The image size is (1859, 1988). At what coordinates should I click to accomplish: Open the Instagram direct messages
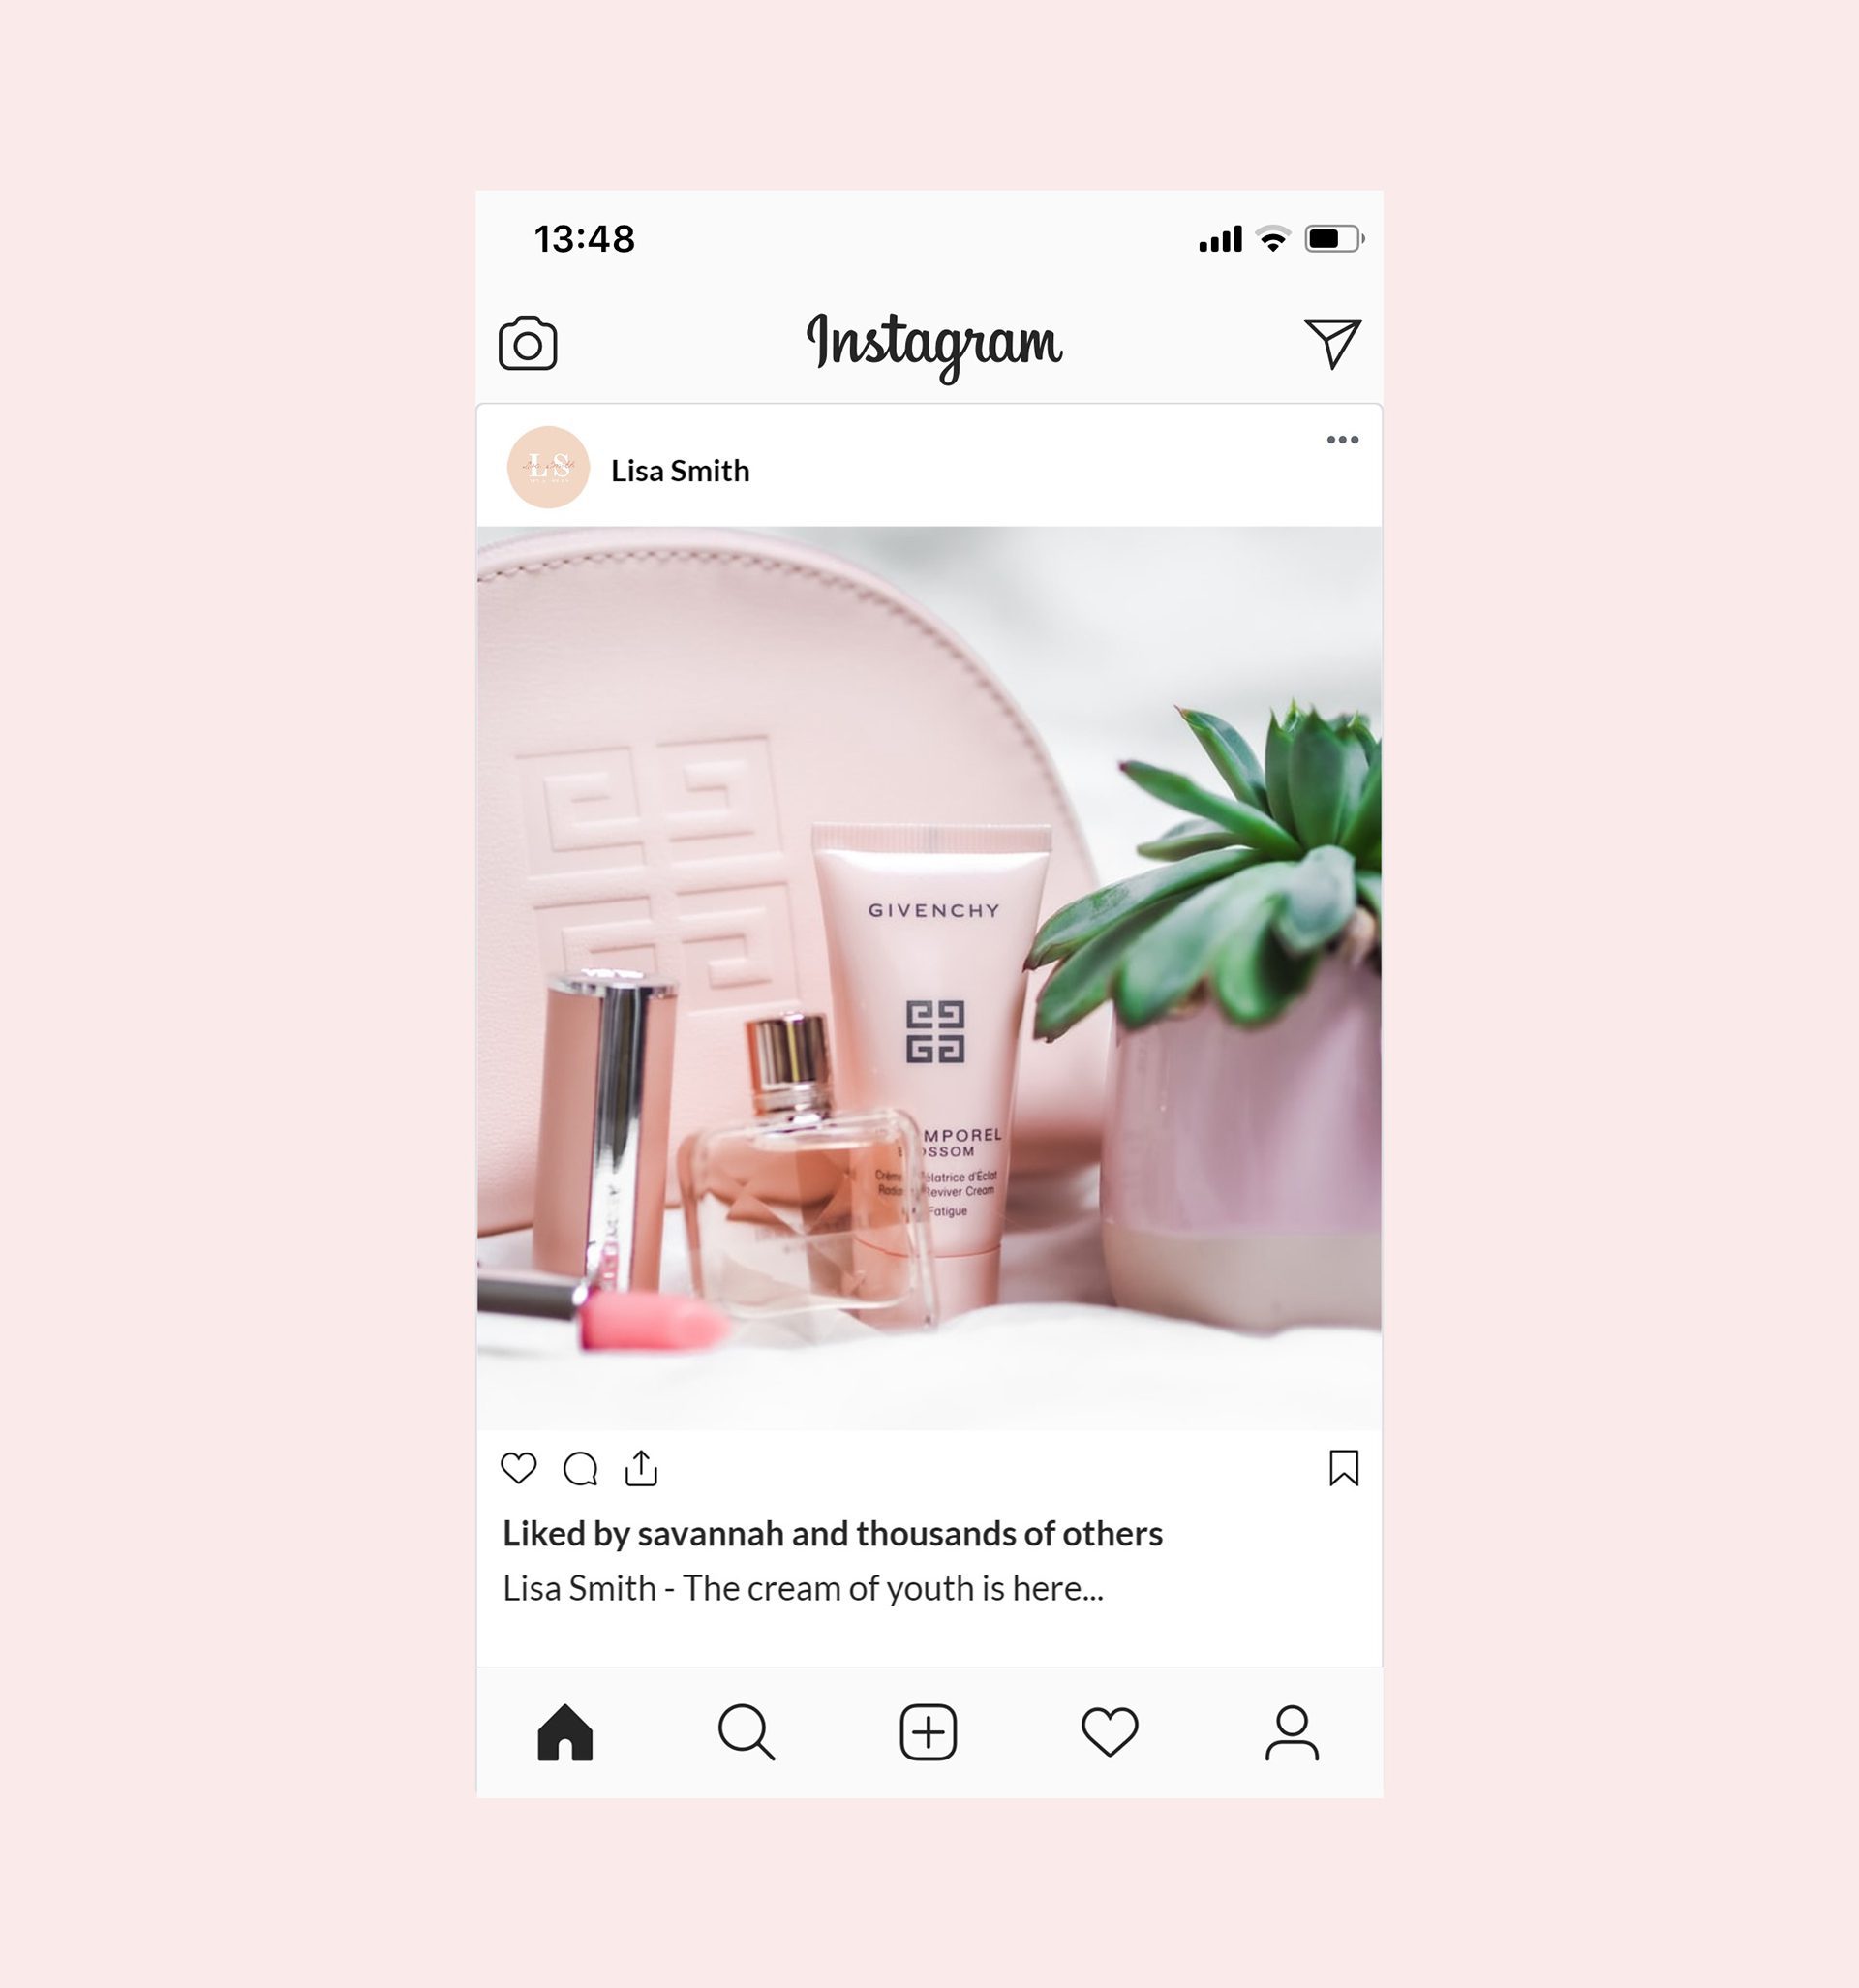(x=1331, y=343)
